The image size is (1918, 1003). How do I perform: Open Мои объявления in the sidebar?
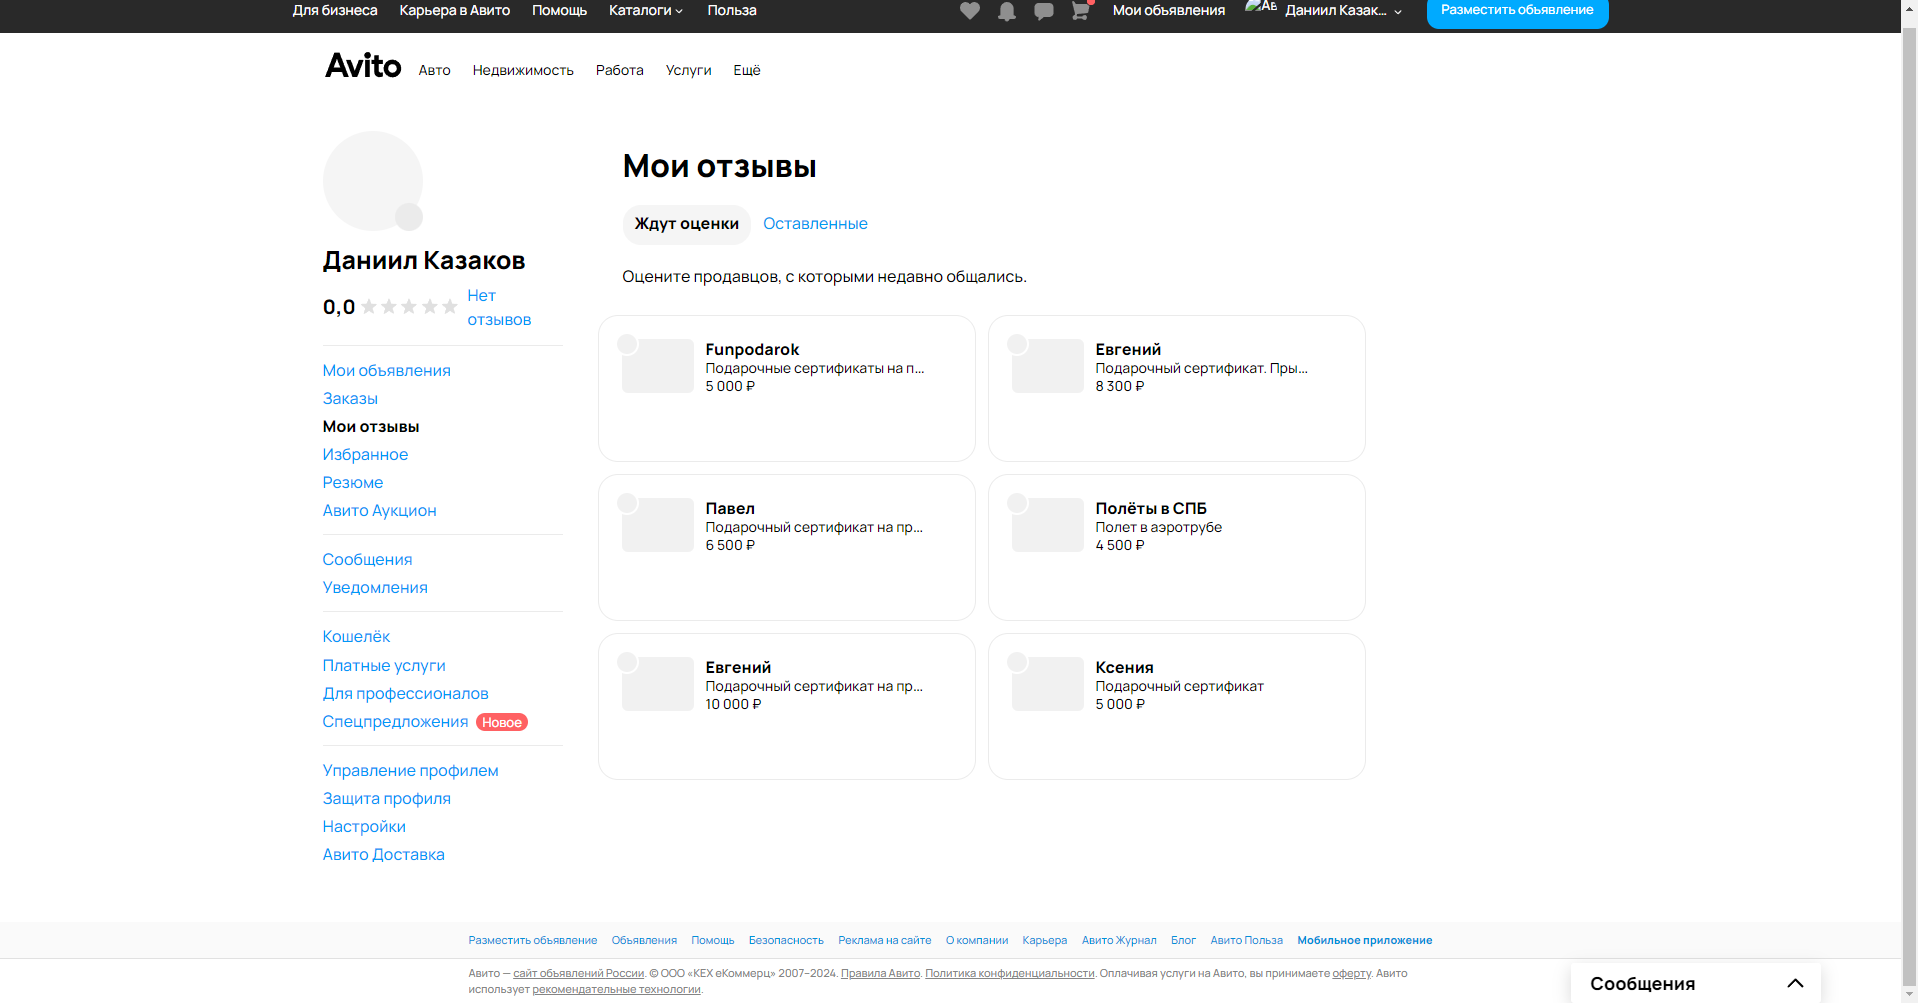[386, 371]
